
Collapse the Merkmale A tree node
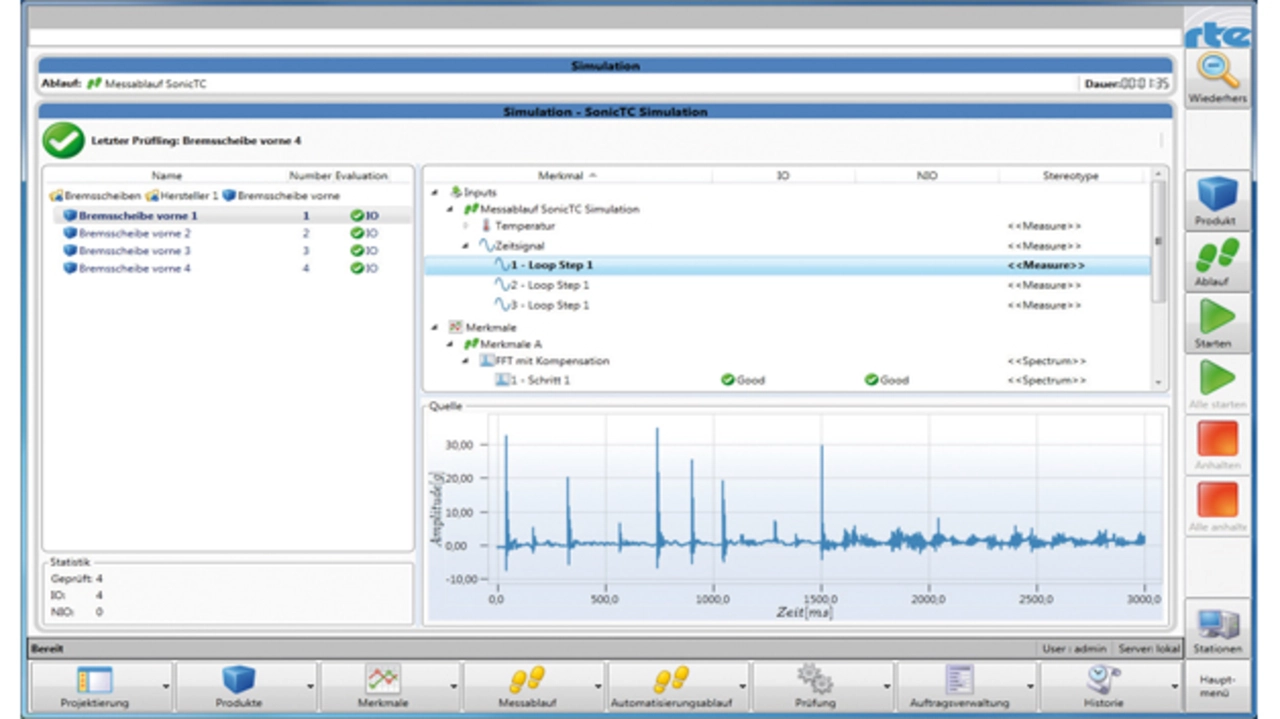(450, 344)
